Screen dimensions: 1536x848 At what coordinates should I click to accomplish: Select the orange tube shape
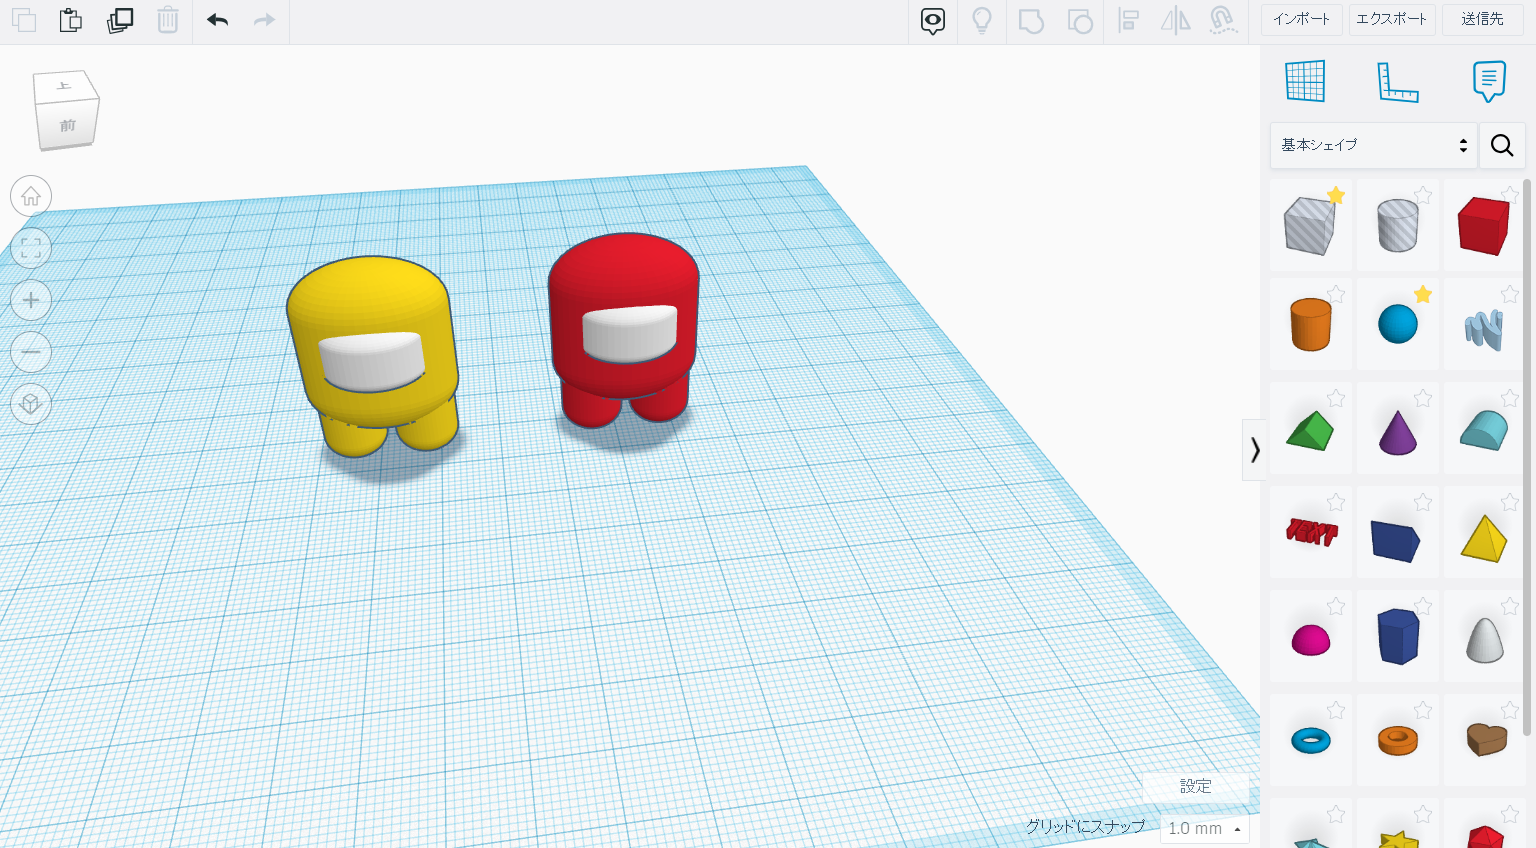coord(1397,741)
